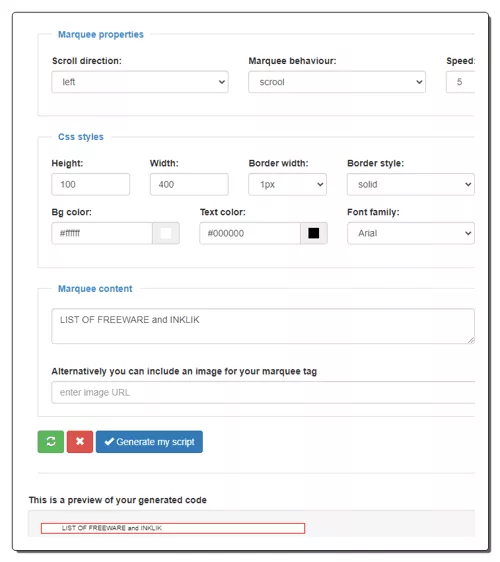Click the textarea resize handle corner
Screen dimensions: 500x562
click(x=471, y=340)
